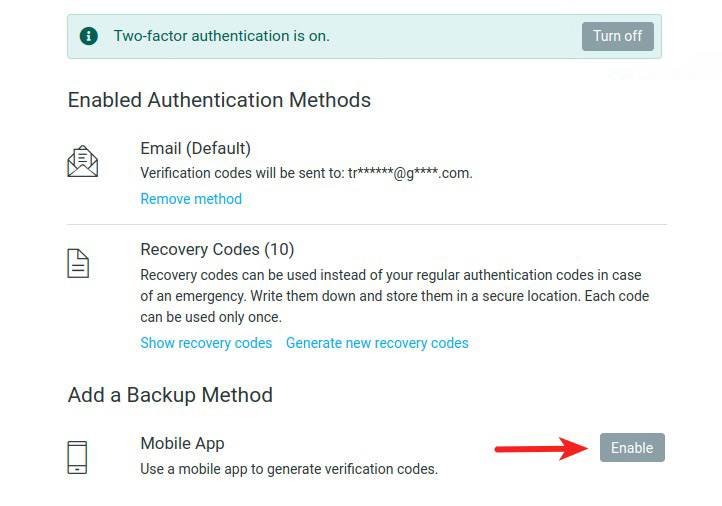722x506 pixels.
Task: Click the green two-factor status banner
Action: point(450,36)
